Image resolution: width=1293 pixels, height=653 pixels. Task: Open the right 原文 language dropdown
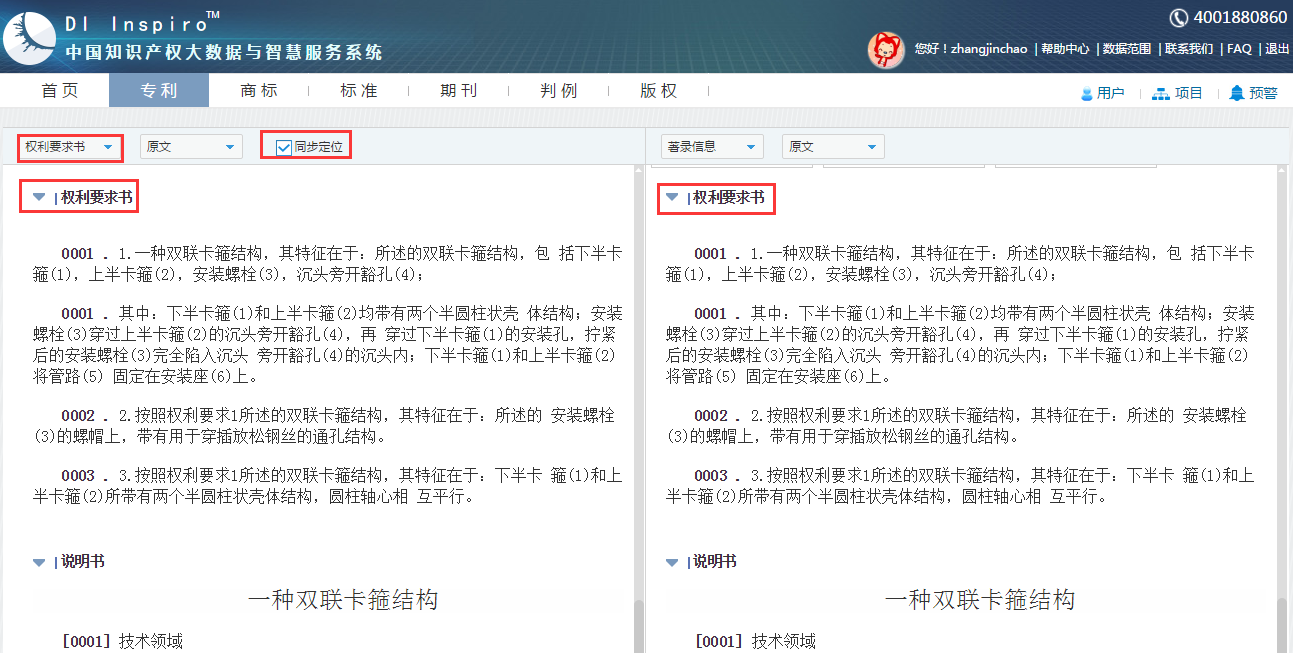(833, 147)
